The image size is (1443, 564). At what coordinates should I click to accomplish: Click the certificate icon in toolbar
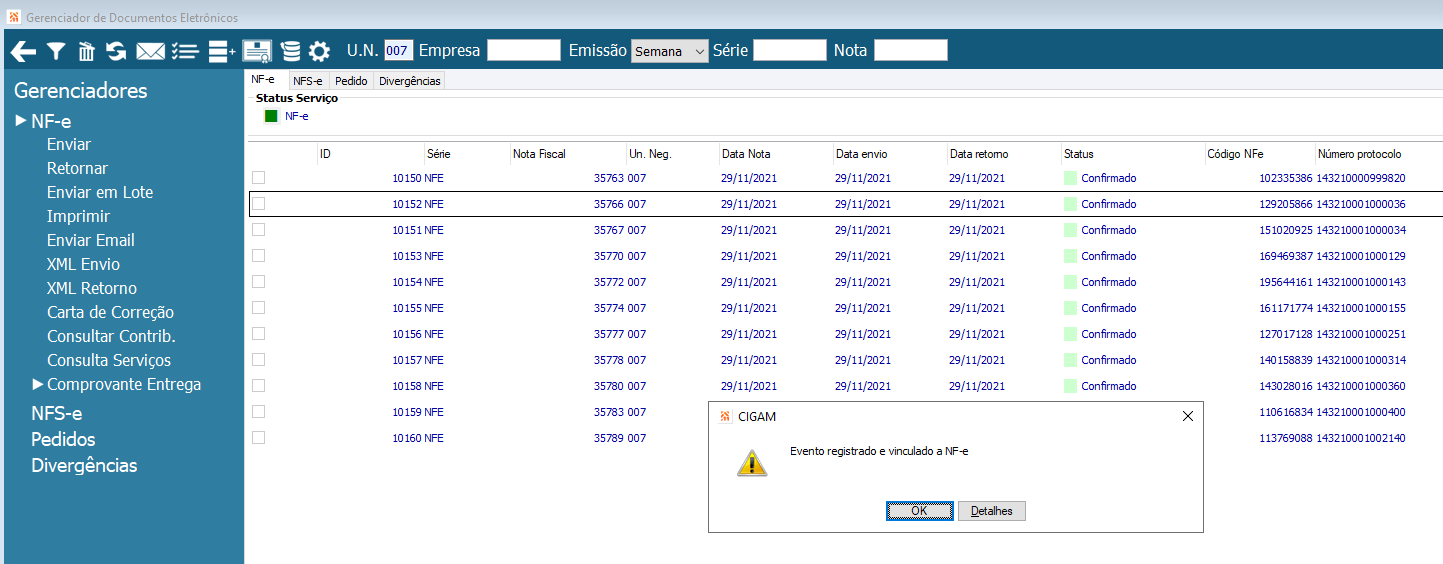(x=258, y=51)
